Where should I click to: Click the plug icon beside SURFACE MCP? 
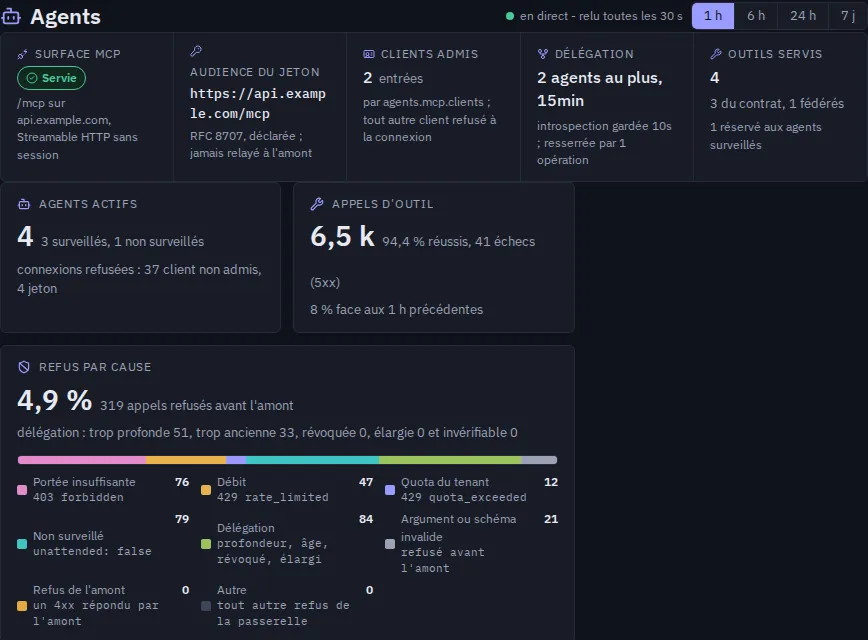[x=22, y=54]
